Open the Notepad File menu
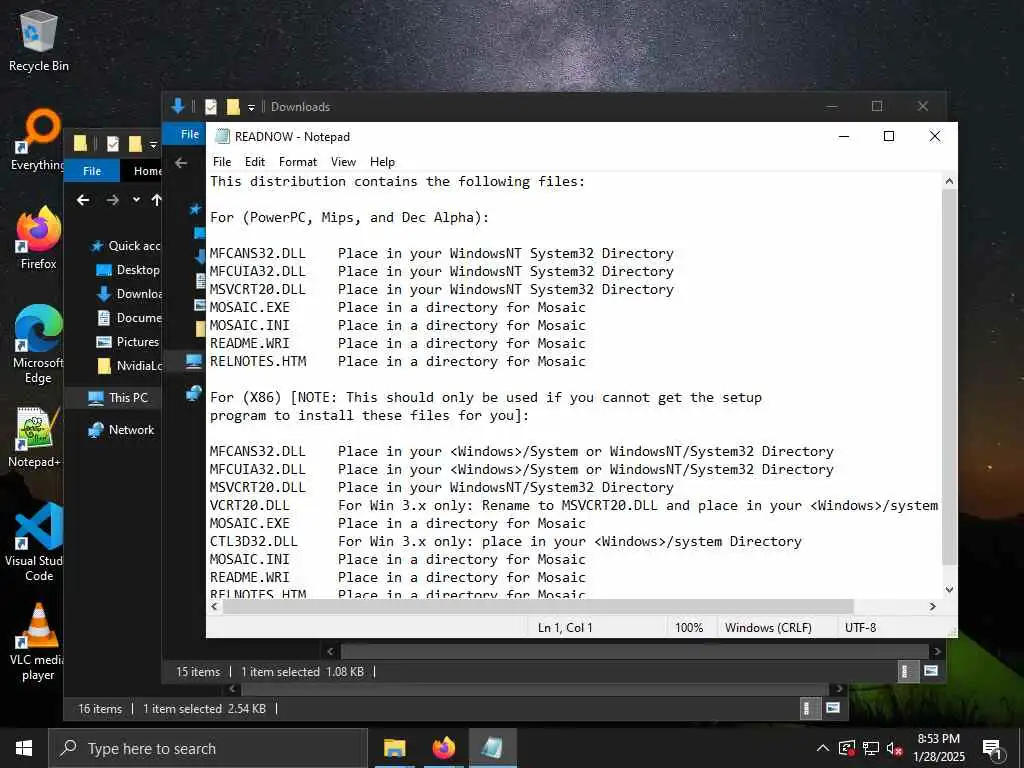 222,162
